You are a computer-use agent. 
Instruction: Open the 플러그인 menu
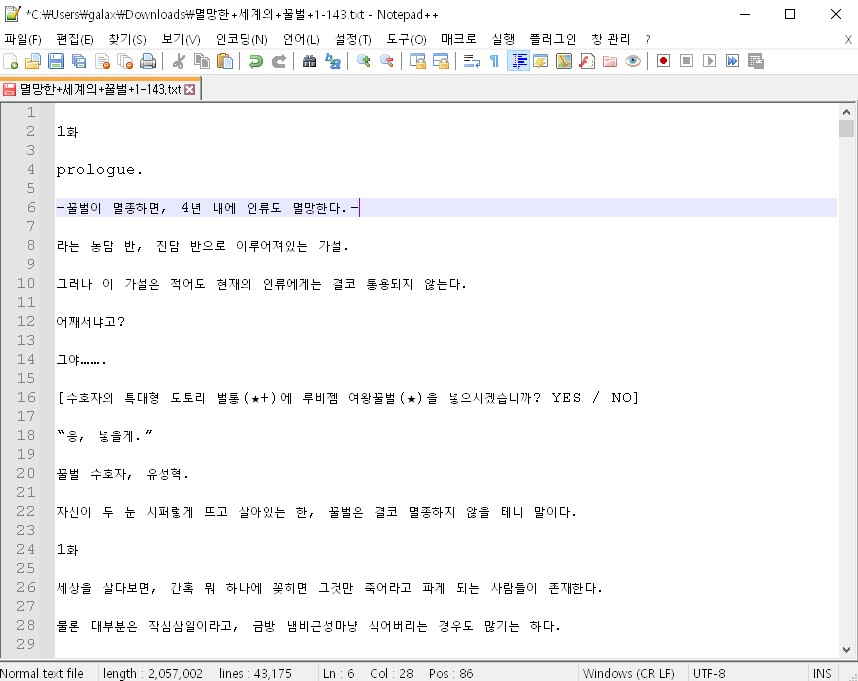click(553, 39)
